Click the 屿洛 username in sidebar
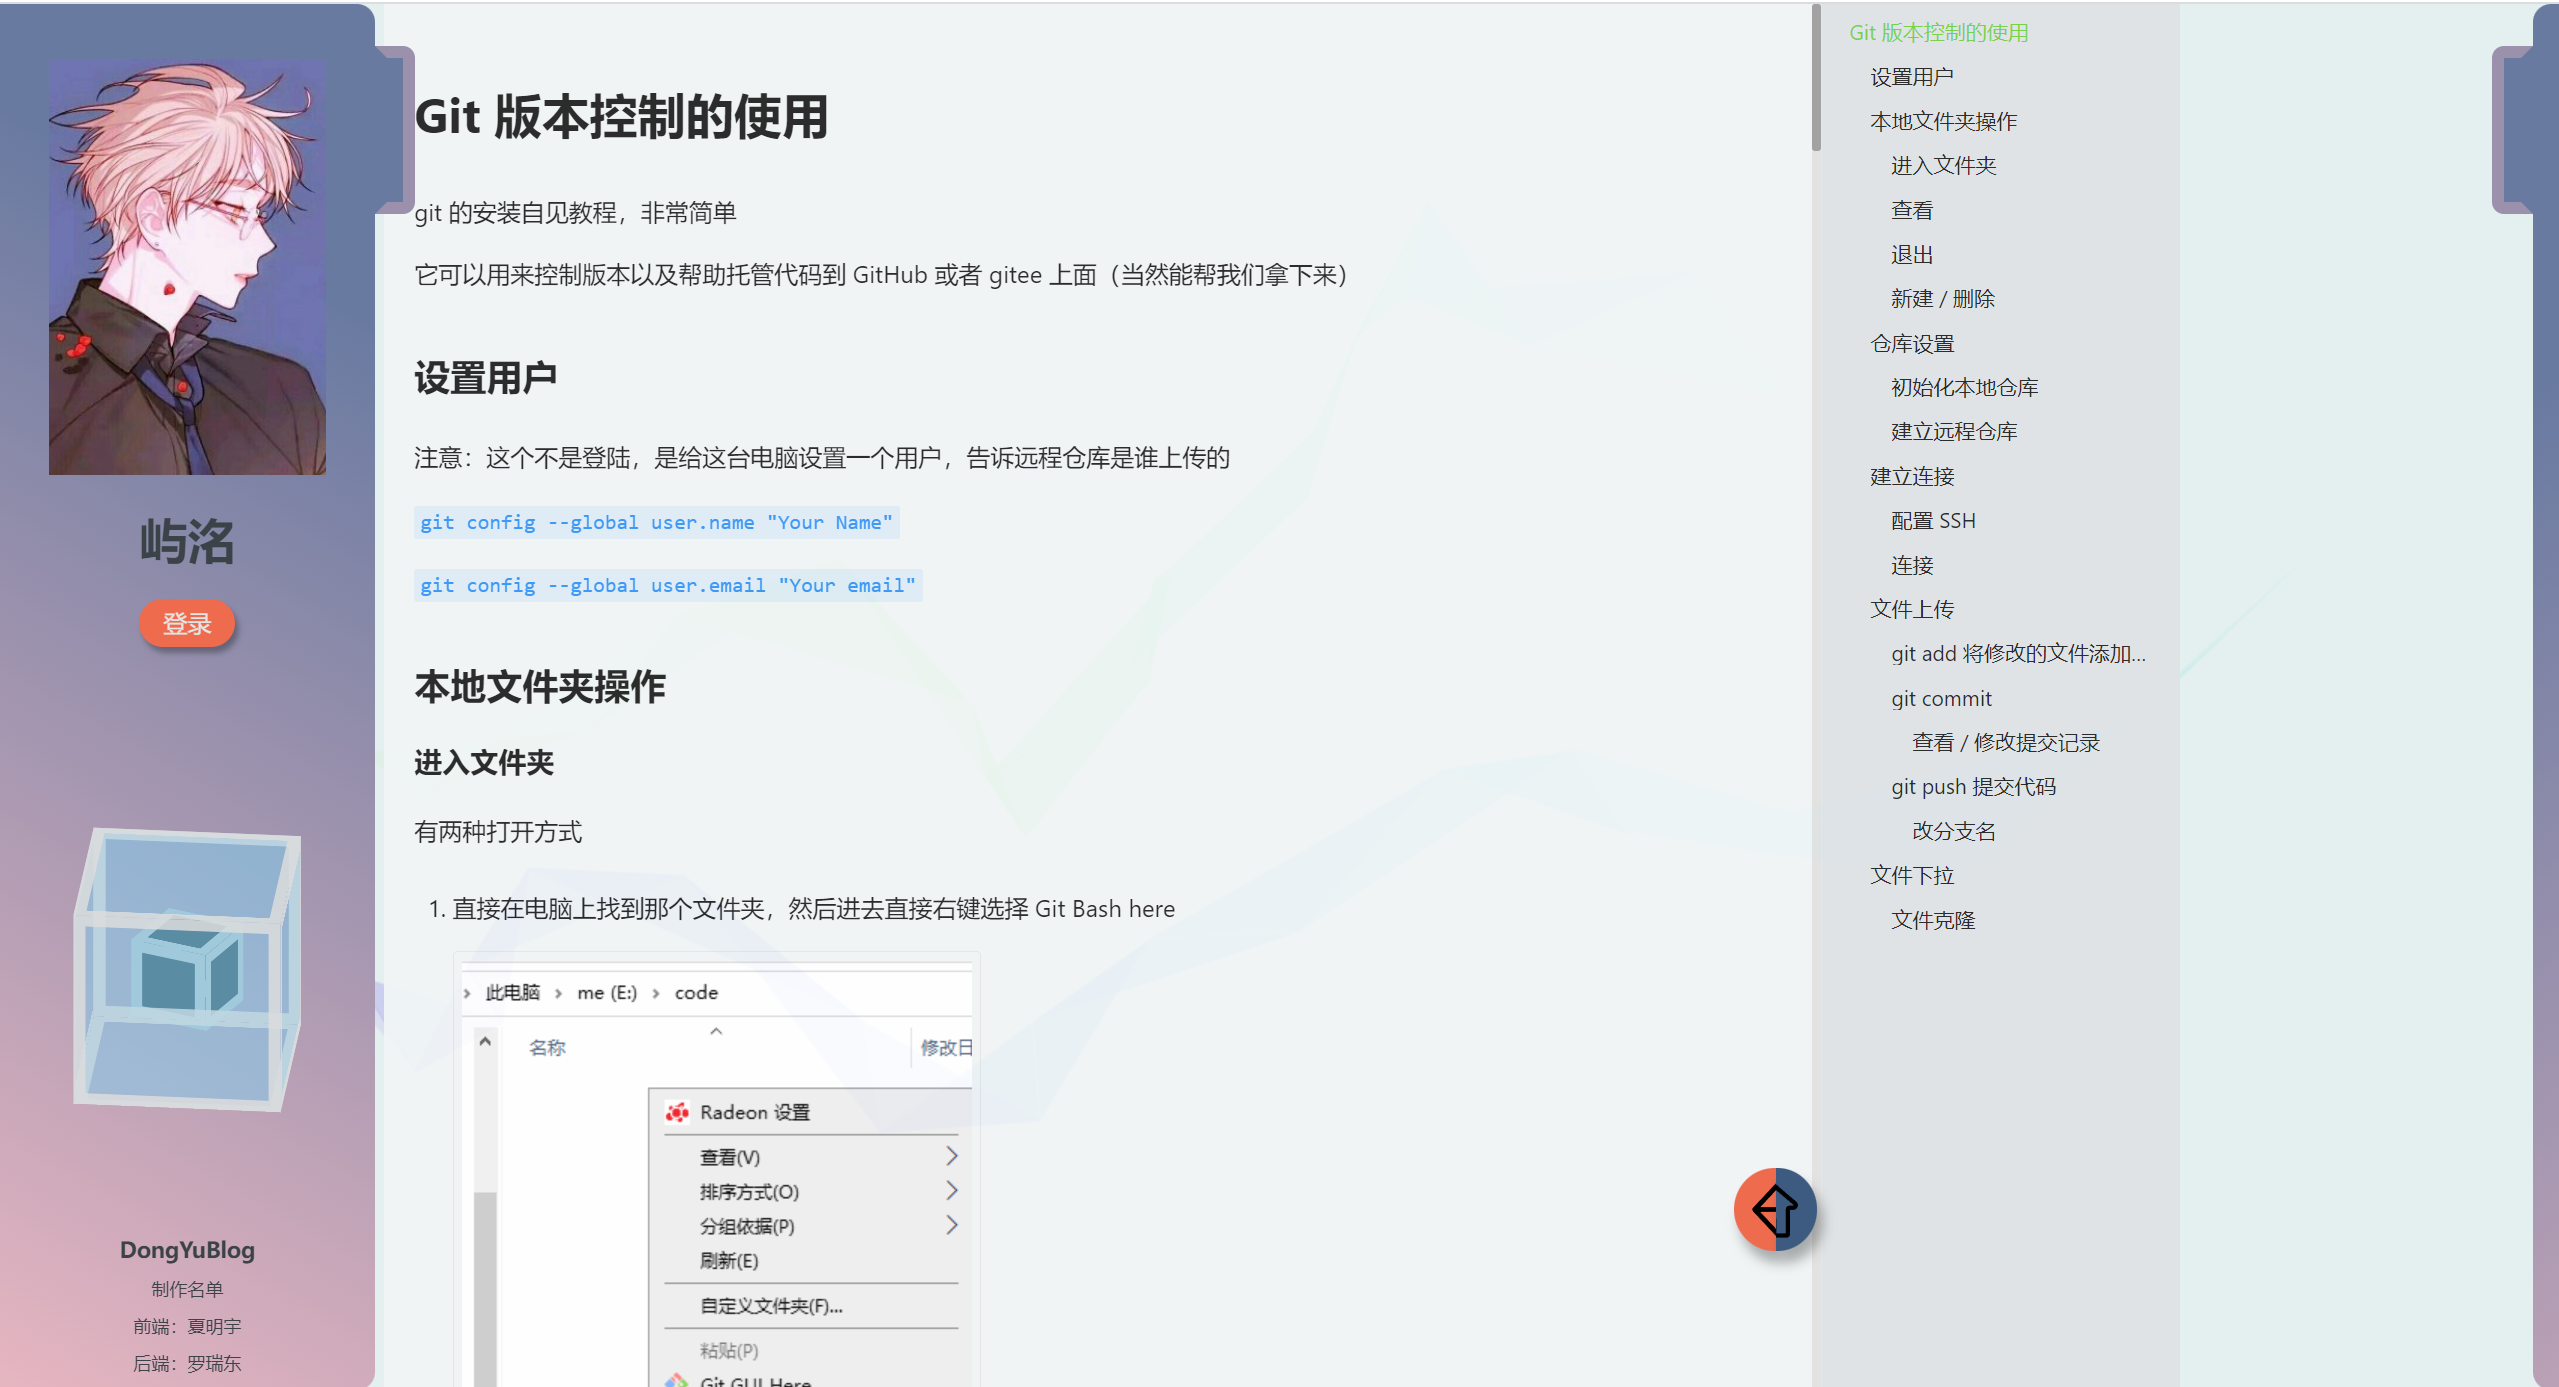 187,541
